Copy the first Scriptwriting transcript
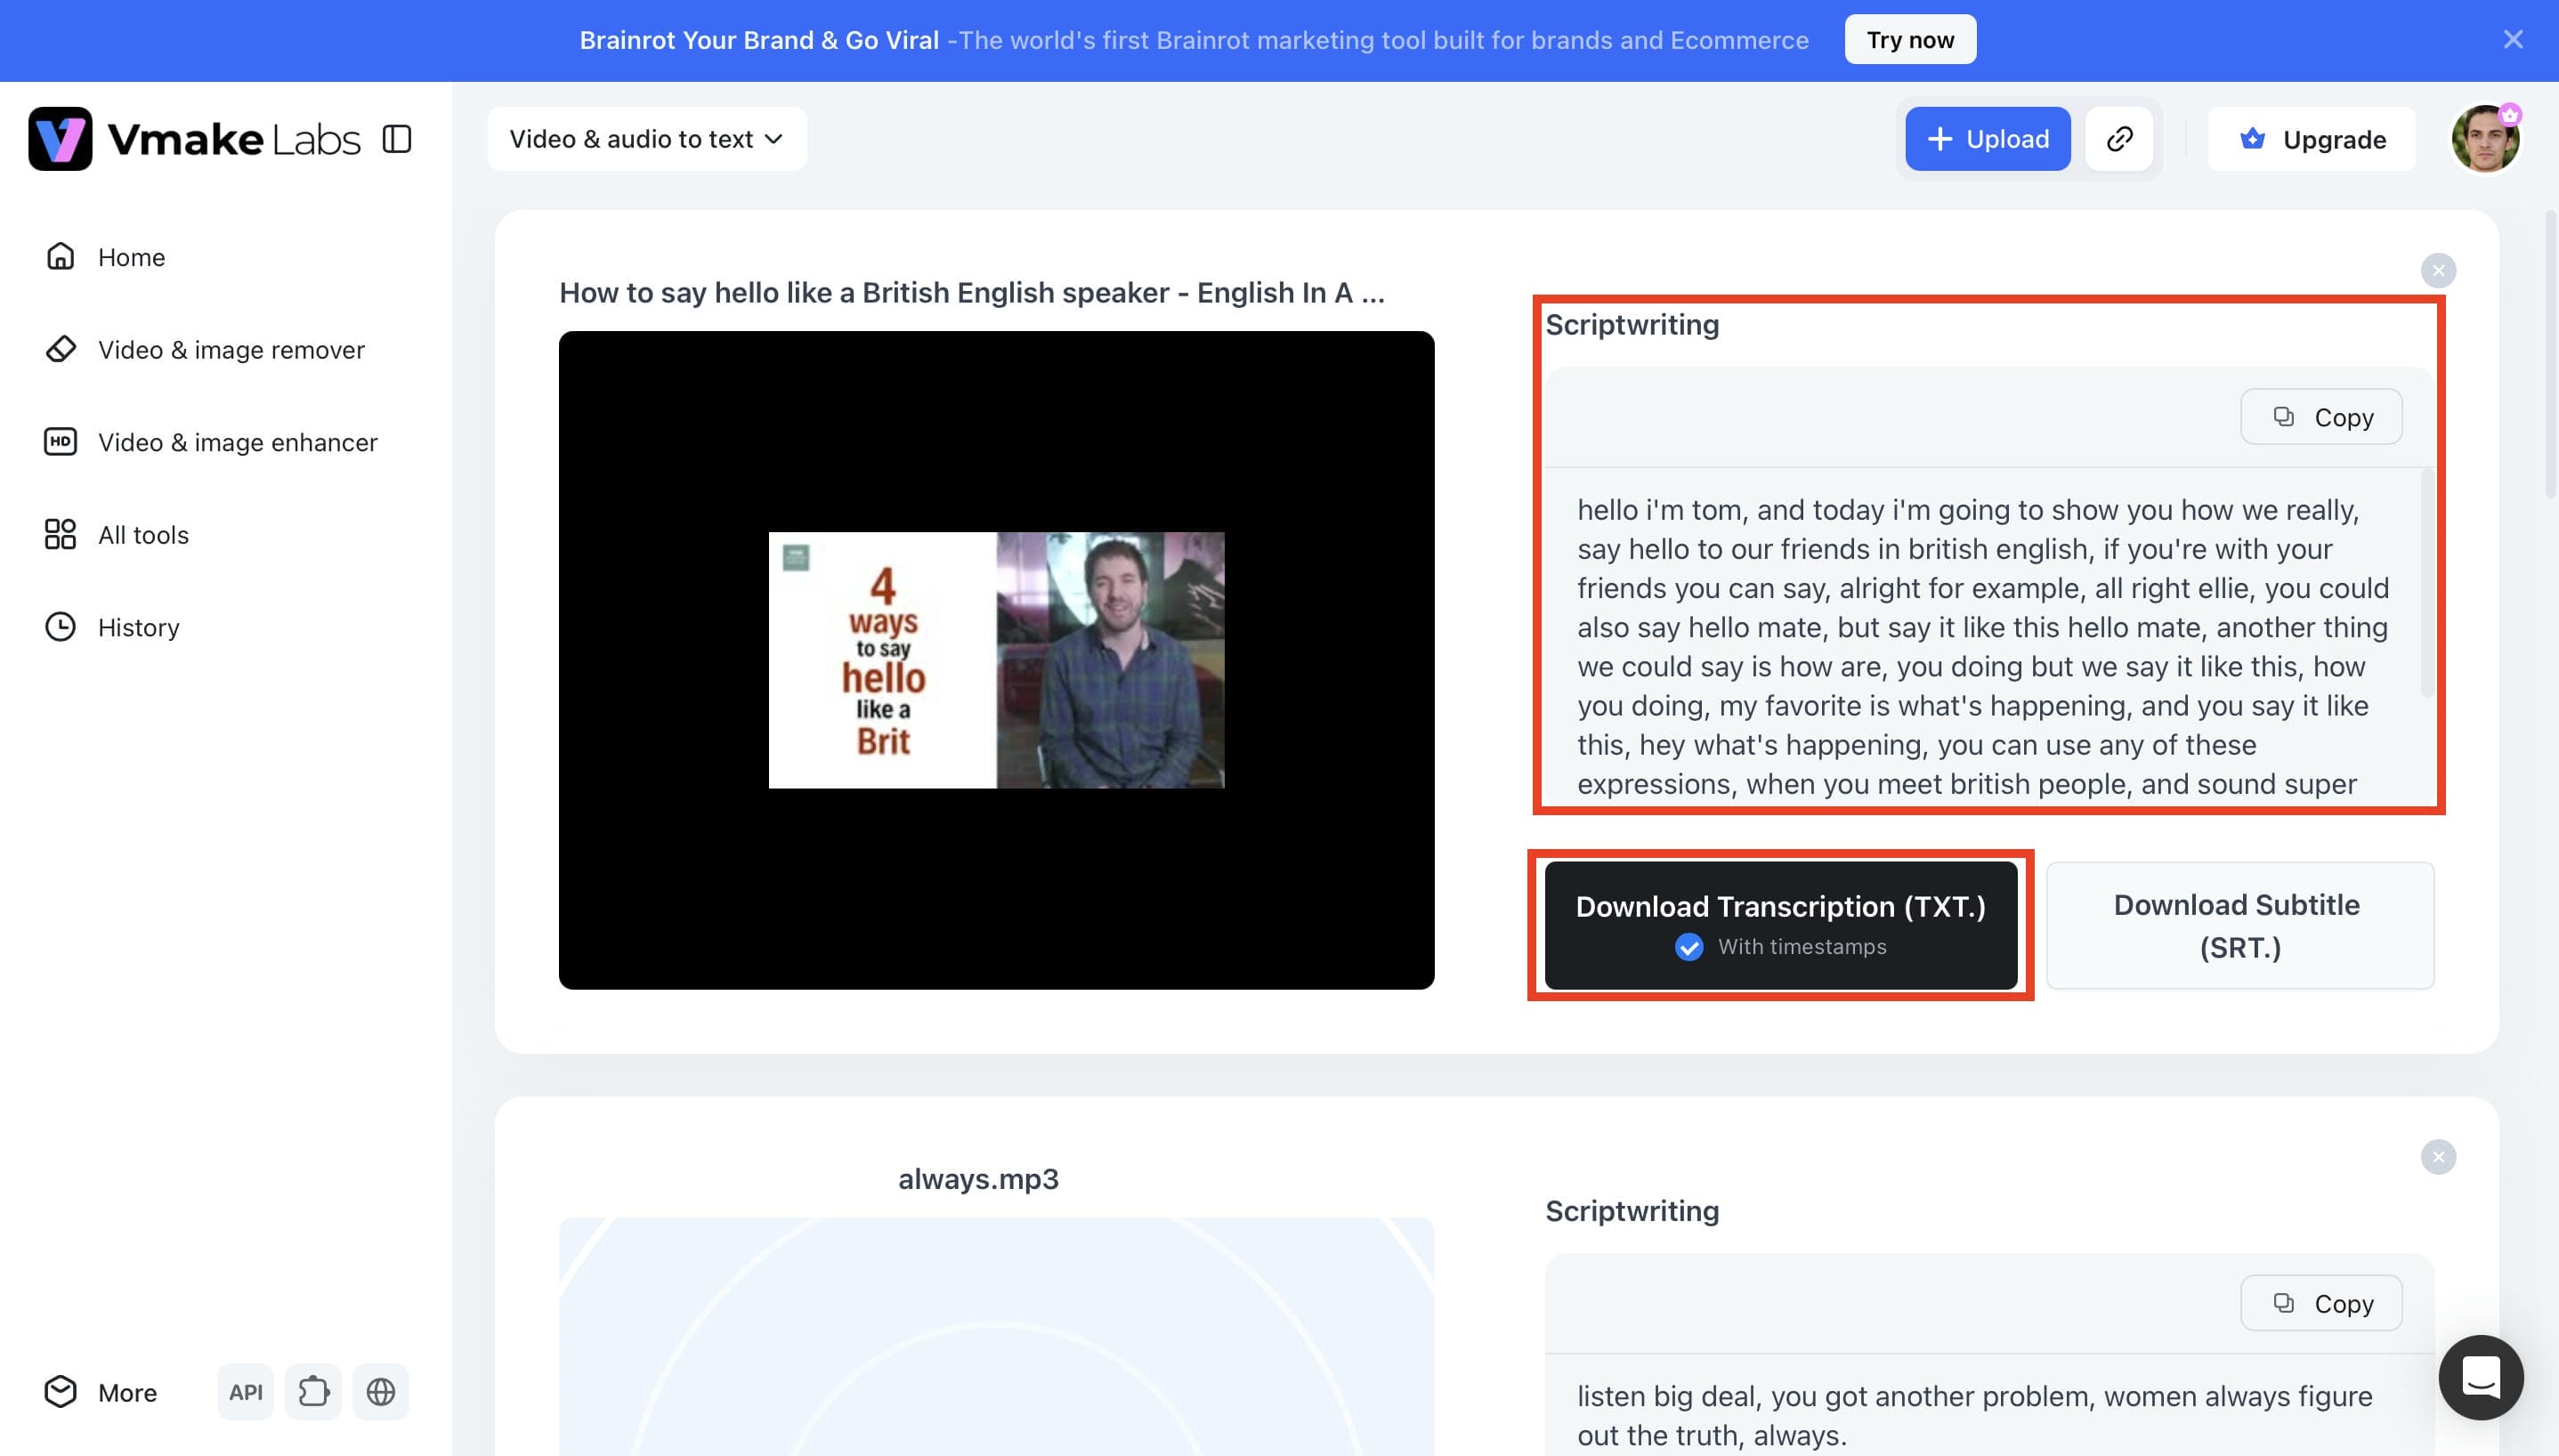Screen dimensions: 2559x1456 [x=2321, y=417]
